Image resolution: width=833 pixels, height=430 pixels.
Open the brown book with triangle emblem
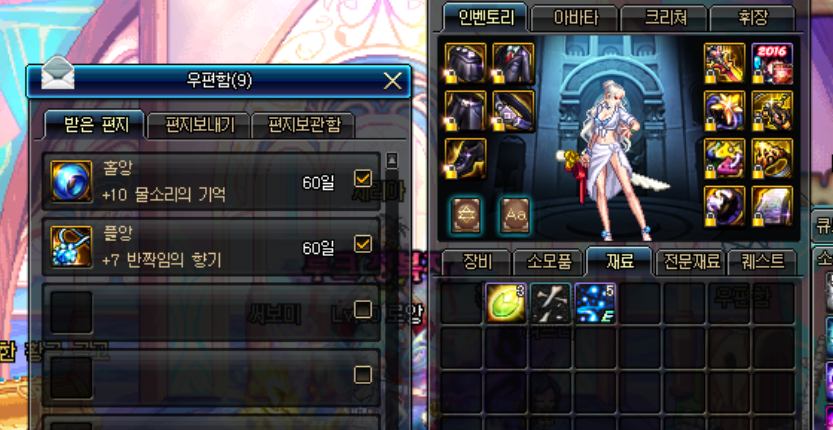466,215
